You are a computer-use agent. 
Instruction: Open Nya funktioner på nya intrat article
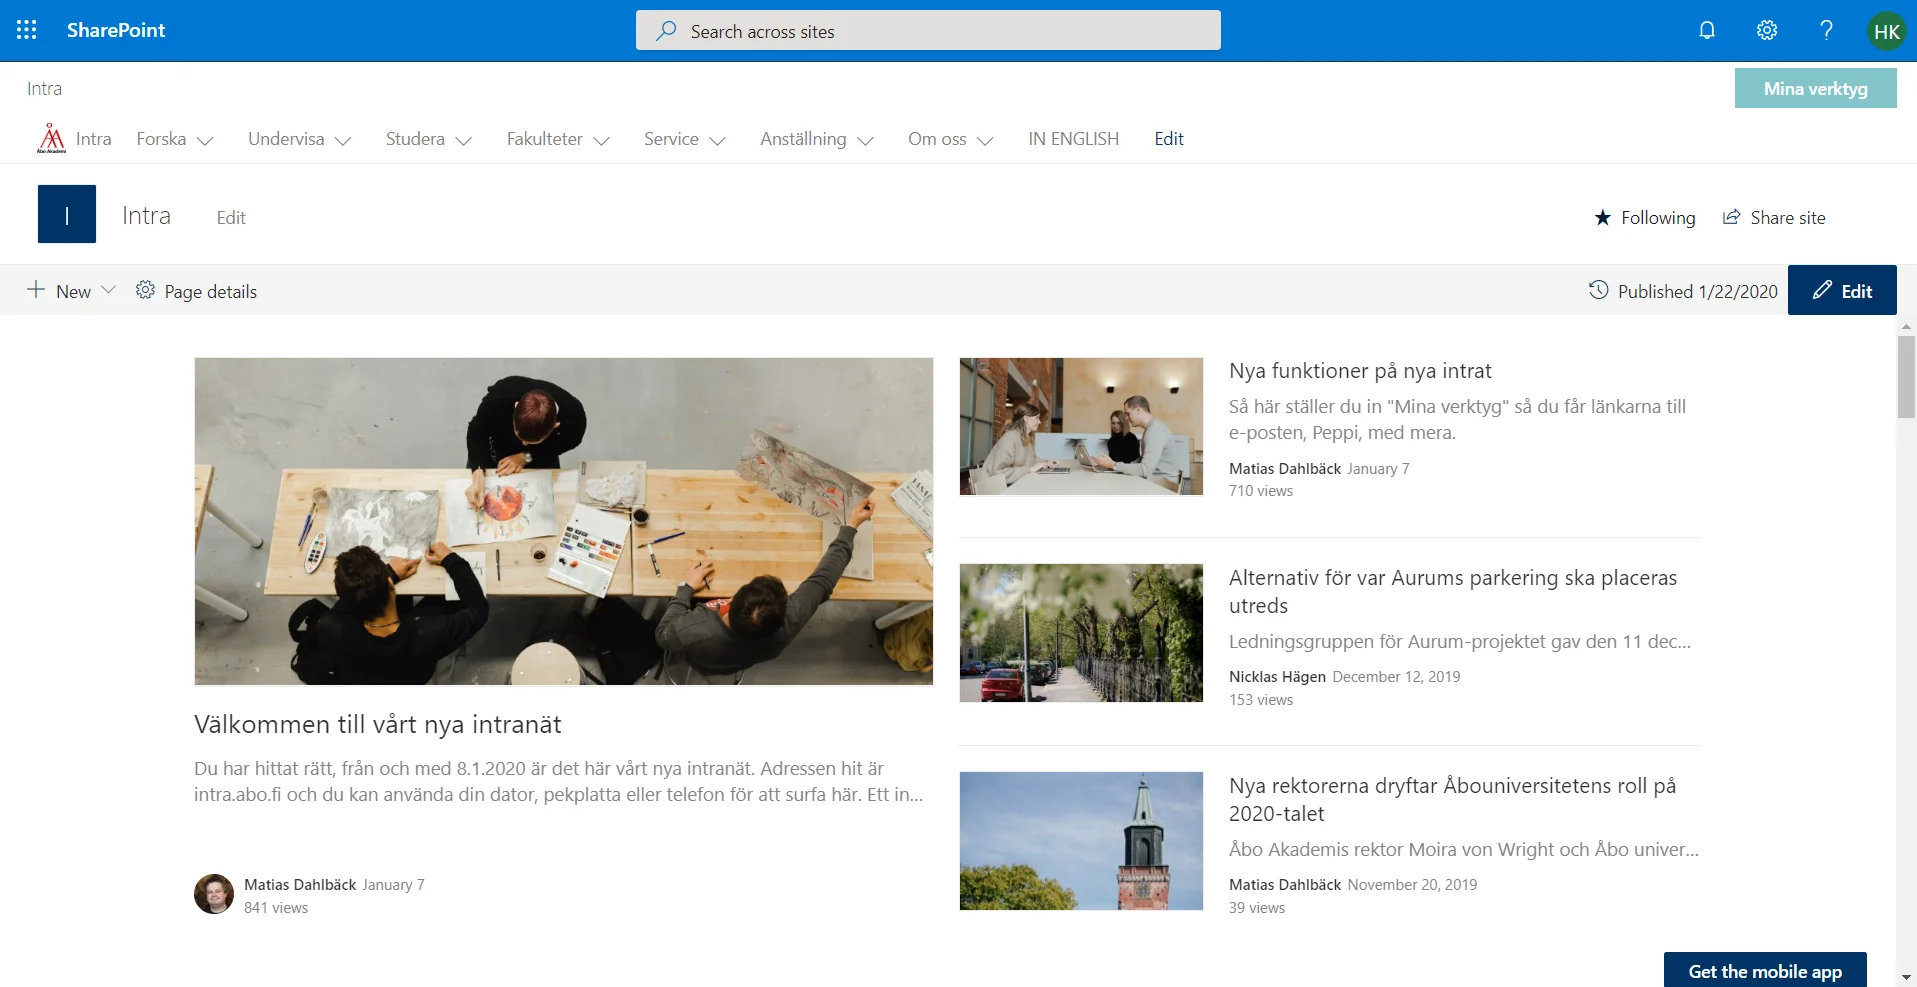pos(1360,371)
